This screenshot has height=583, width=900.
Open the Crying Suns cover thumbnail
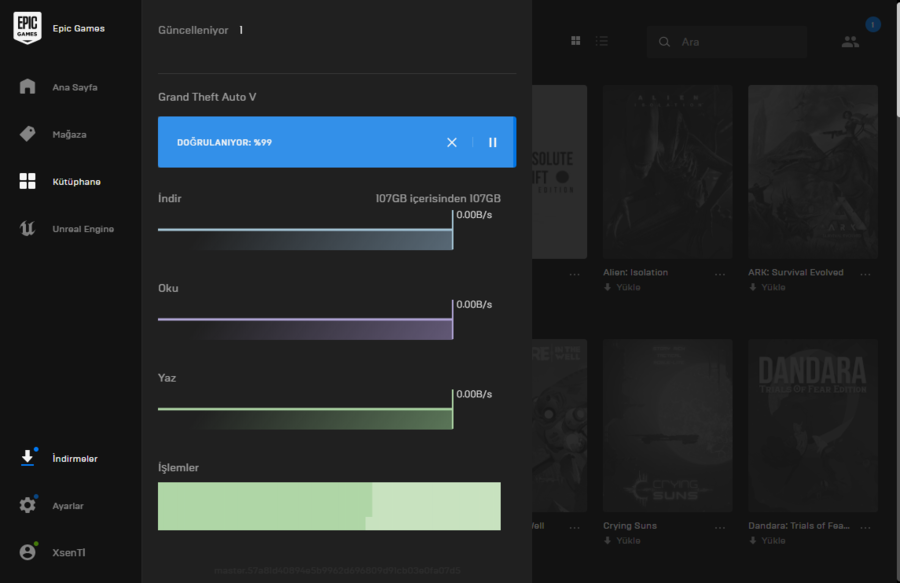(x=668, y=425)
